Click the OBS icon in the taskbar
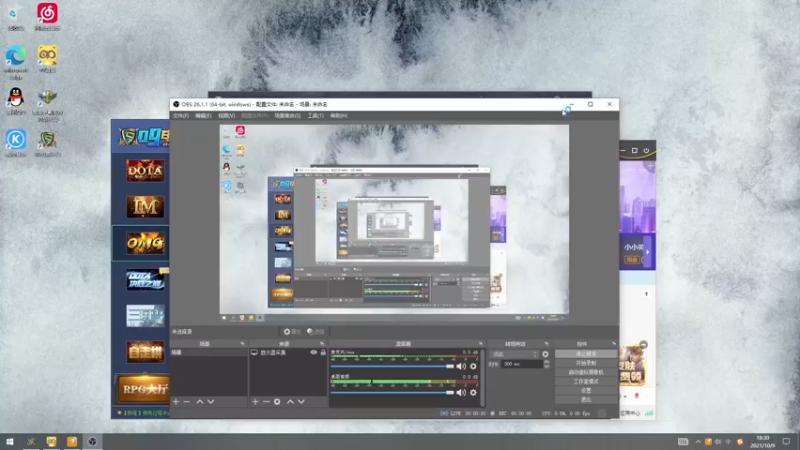The width and height of the screenshot is (800, 450). (92, 442)
